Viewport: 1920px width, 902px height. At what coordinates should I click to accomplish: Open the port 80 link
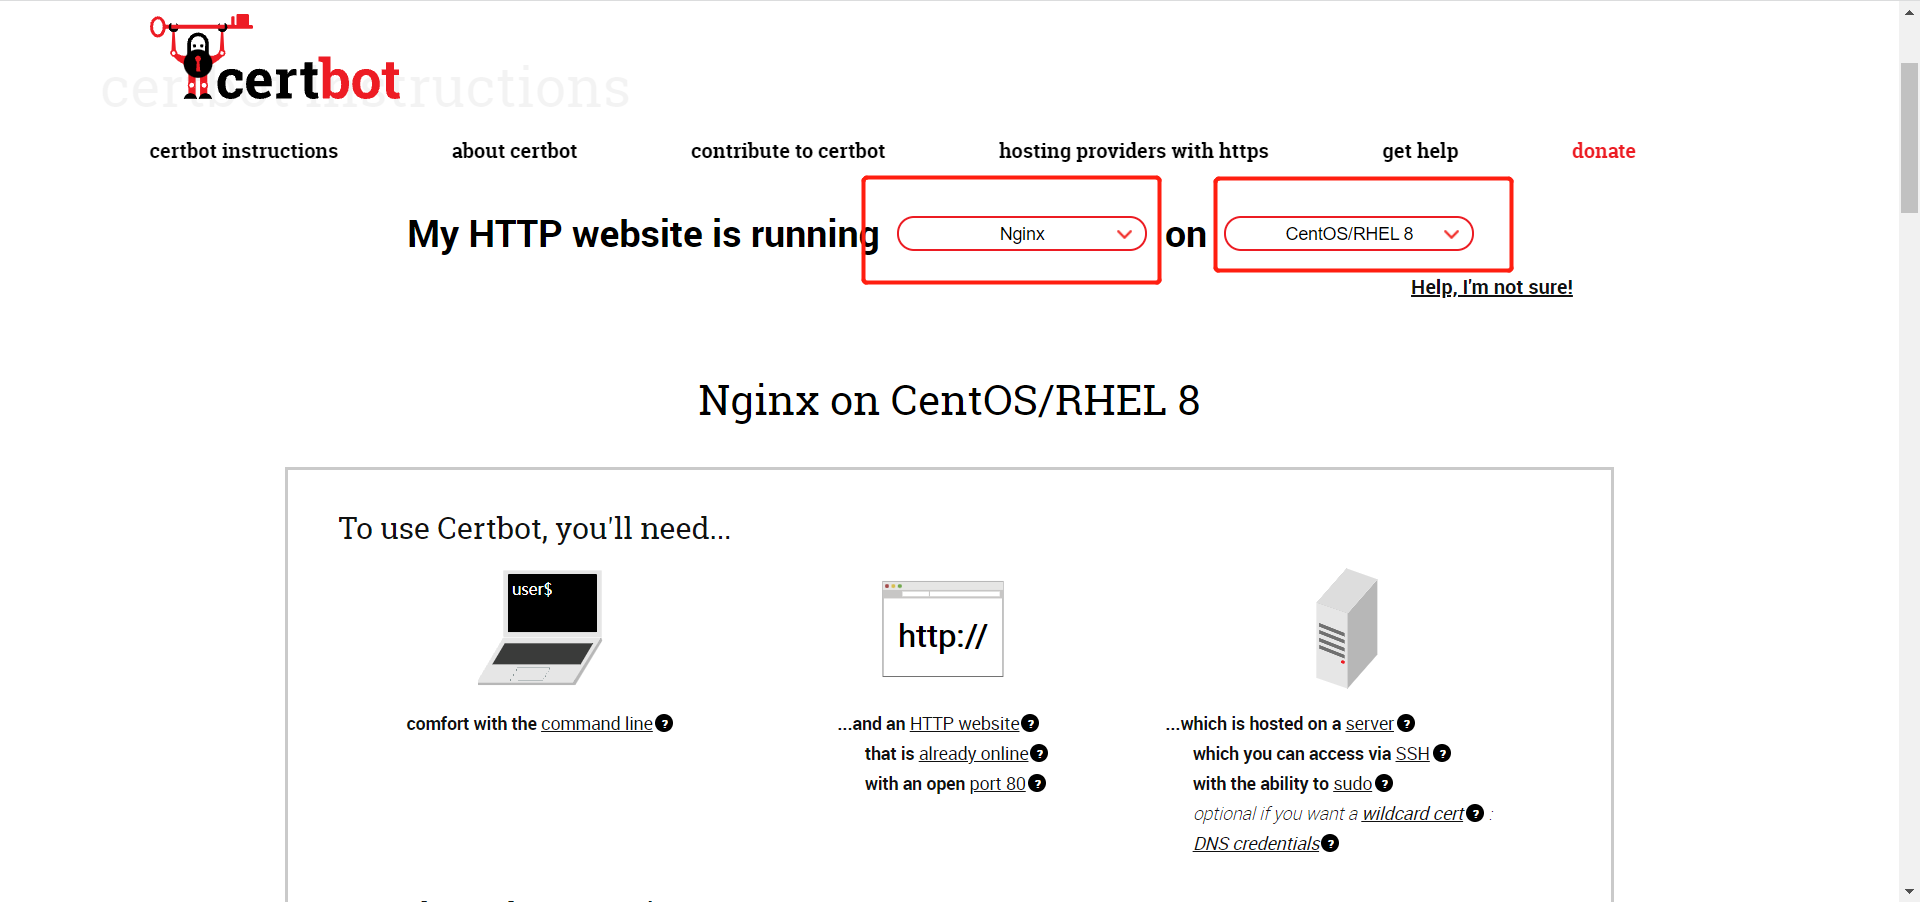(x=997, y=784)
